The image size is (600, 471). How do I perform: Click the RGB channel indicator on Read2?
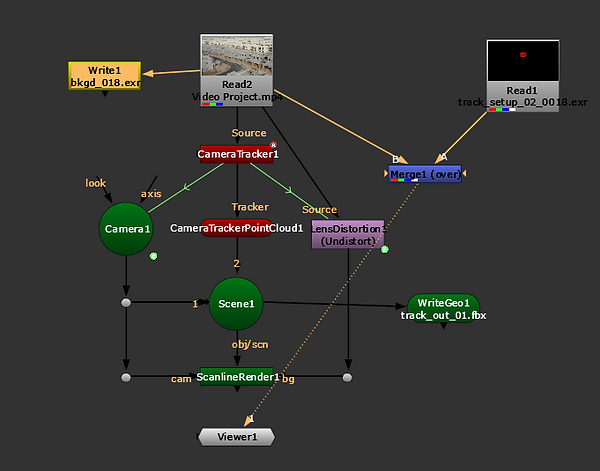point(213,104)
